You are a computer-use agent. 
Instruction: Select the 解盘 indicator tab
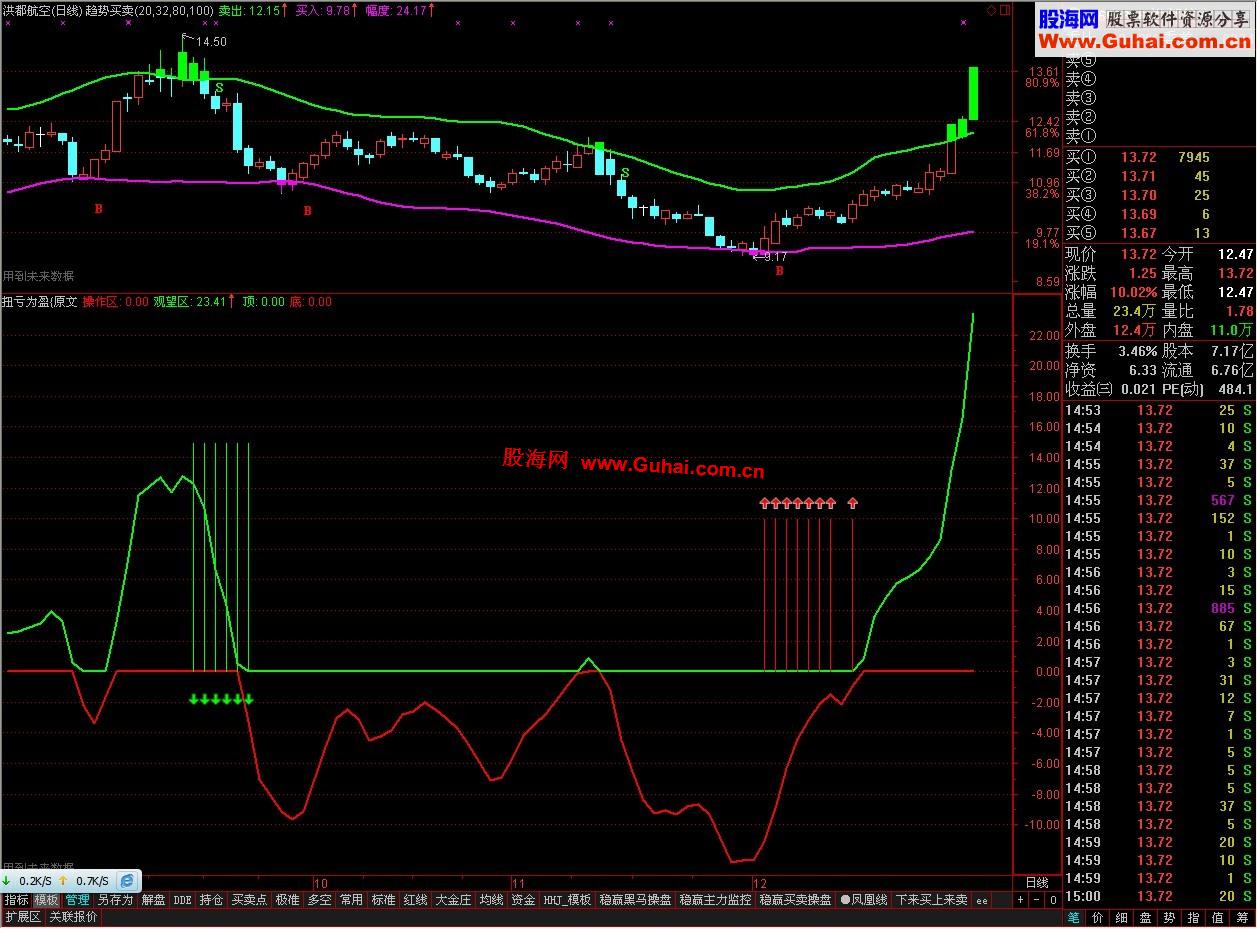[x=153, y=900]
